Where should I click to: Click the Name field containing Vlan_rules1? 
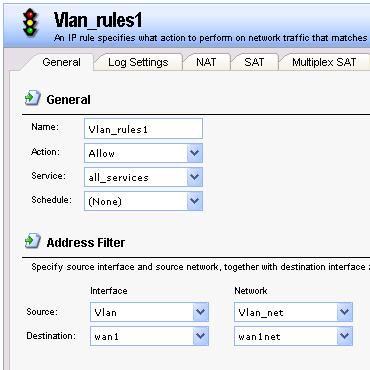[143, 129]
